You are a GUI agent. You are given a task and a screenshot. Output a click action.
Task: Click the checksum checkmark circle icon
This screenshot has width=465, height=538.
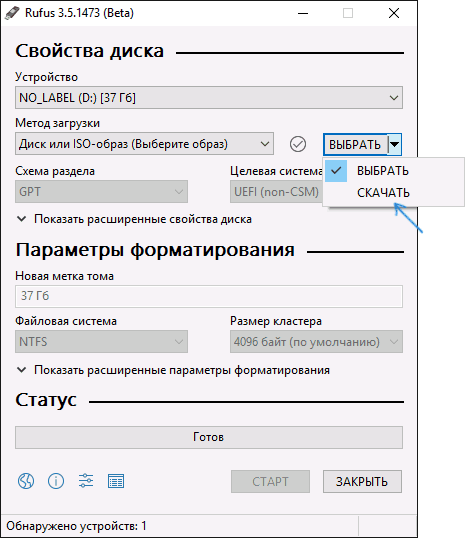pos(298,144)
